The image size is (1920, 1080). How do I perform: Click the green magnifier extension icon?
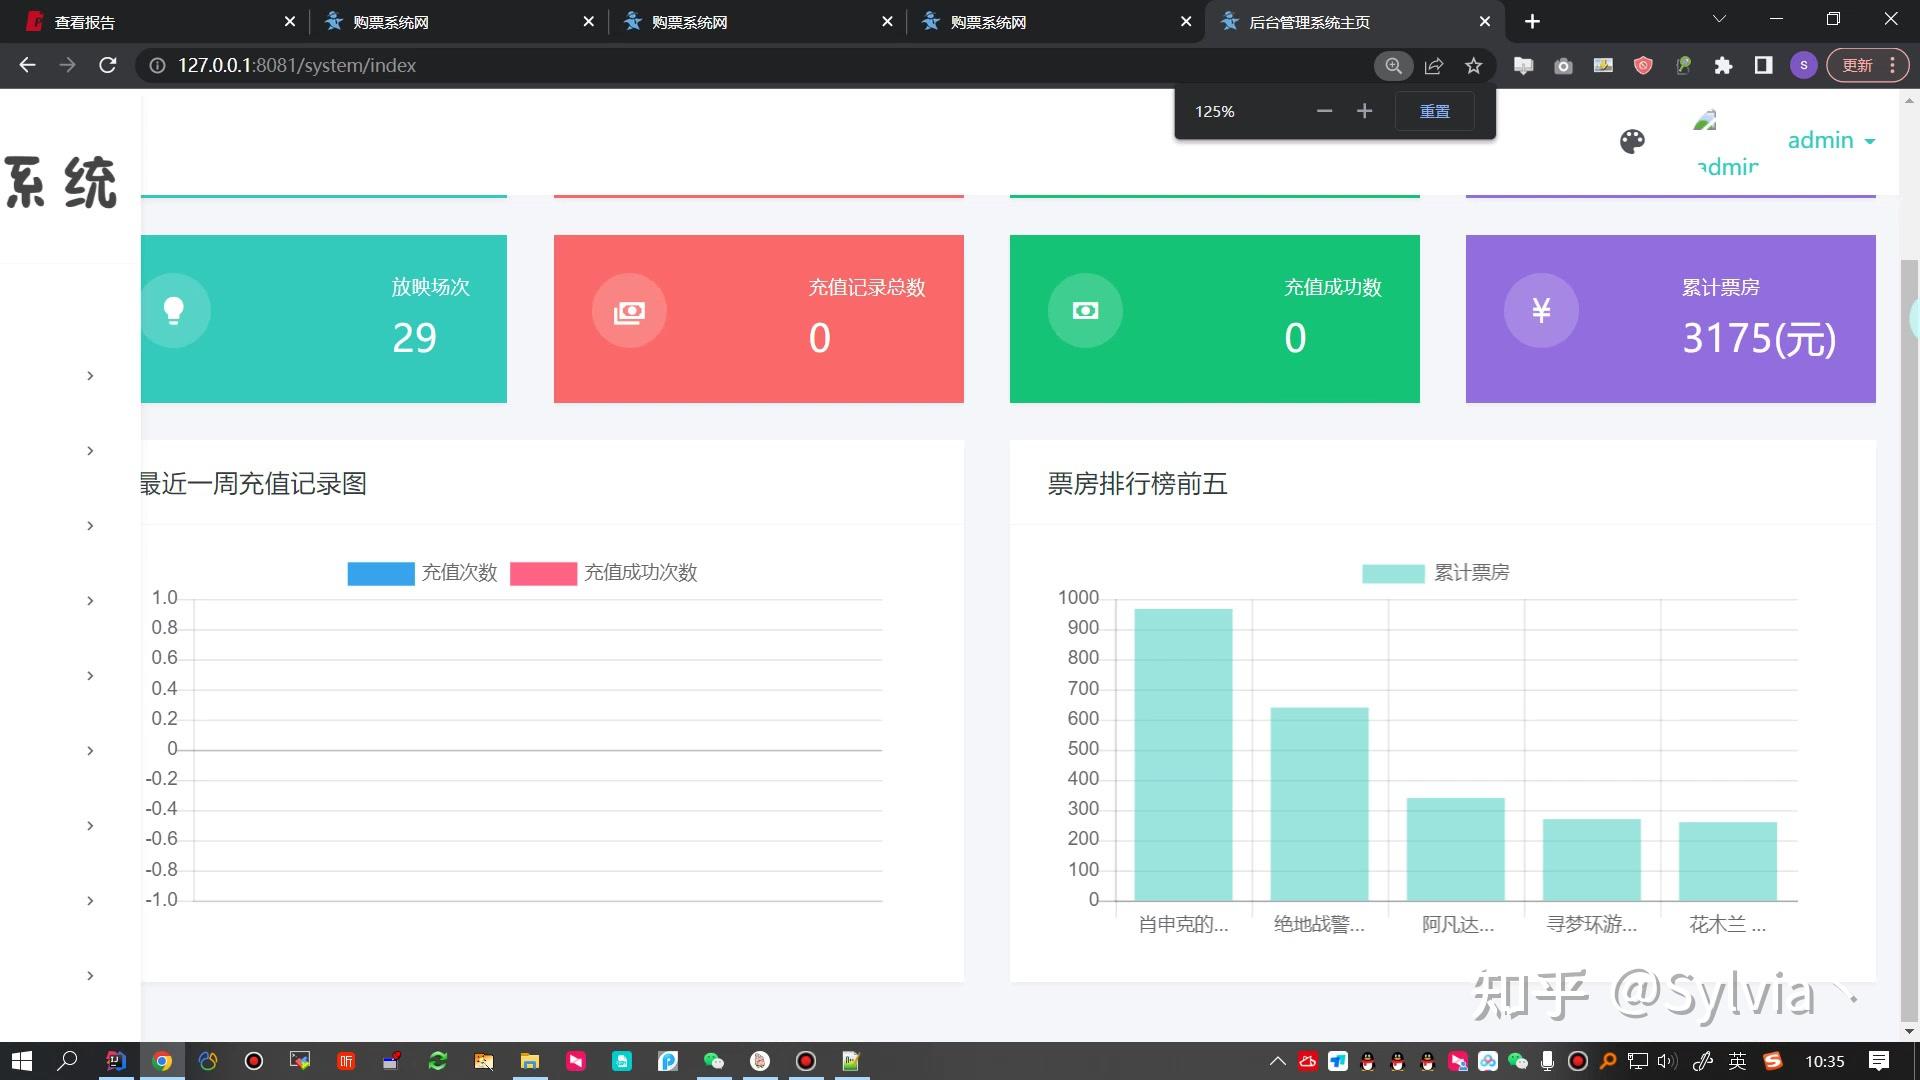1683,65
